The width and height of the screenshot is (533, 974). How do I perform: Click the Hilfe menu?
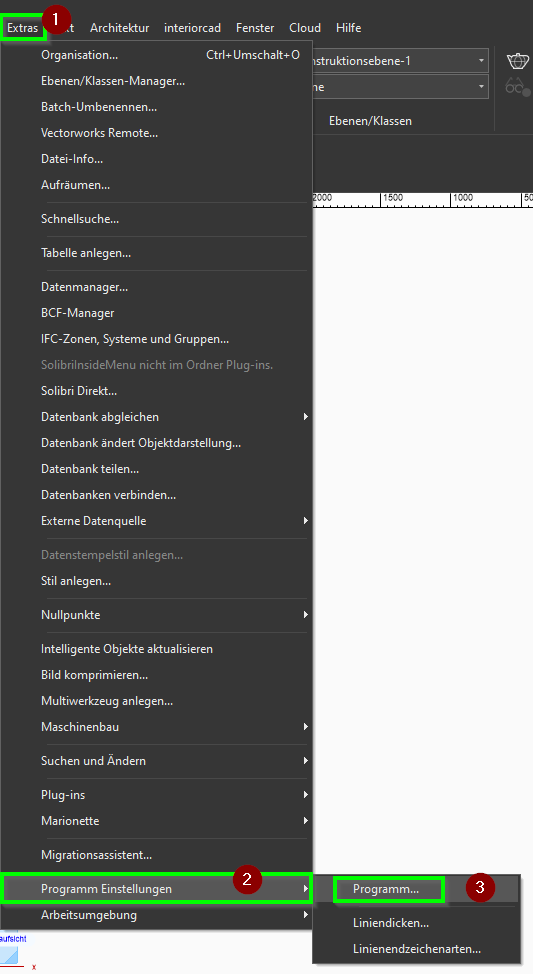pos(348,28)
